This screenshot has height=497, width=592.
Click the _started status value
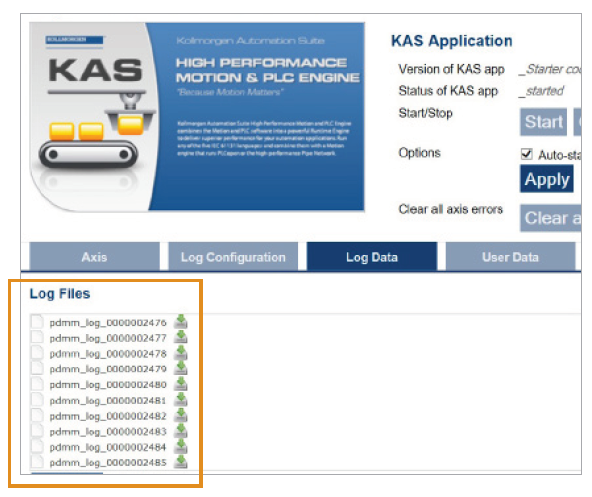click(542, 91)
